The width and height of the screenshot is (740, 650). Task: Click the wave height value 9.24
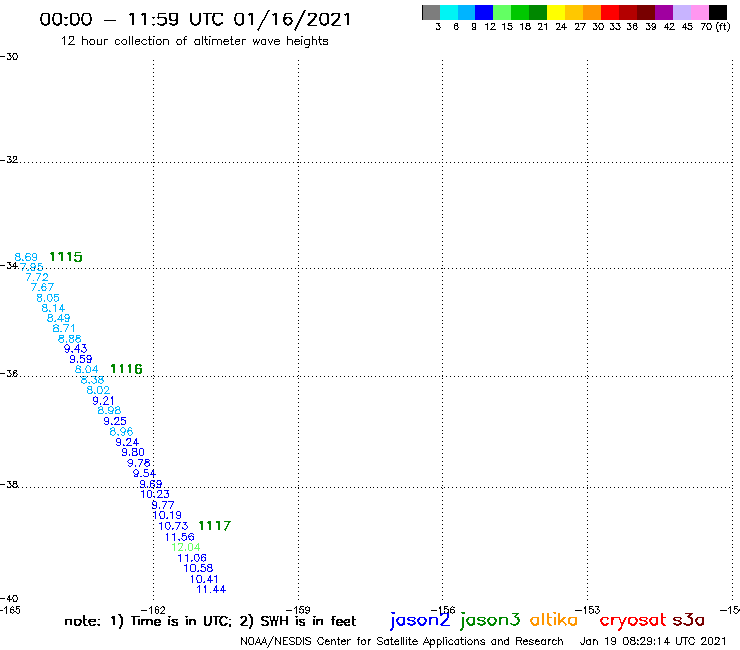pyautogui.click(x=127, y=442)
